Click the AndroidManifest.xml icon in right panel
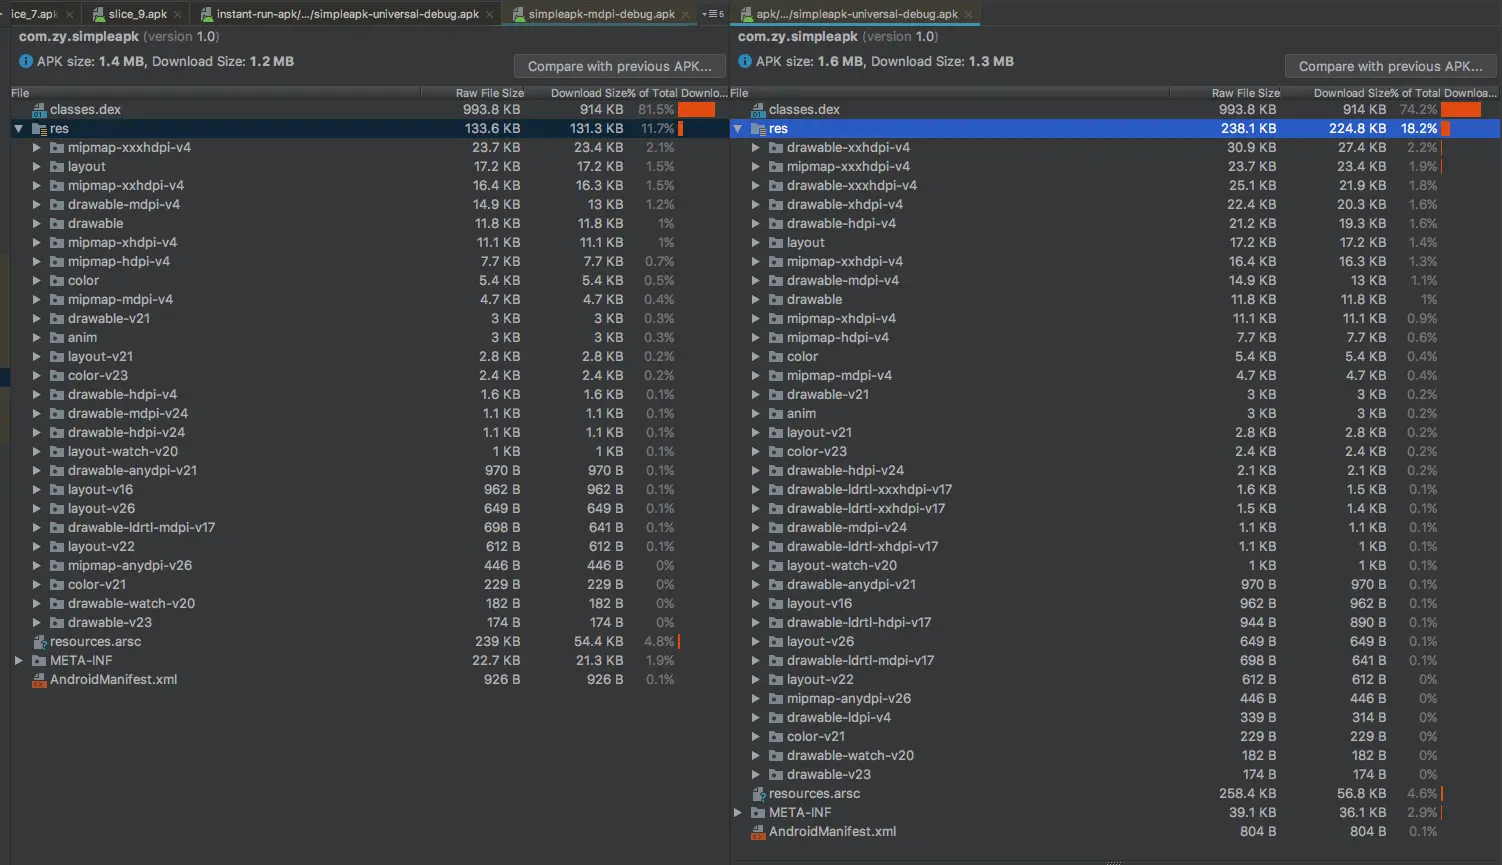This screenshot has height=865, width=1502. (758, 831)
